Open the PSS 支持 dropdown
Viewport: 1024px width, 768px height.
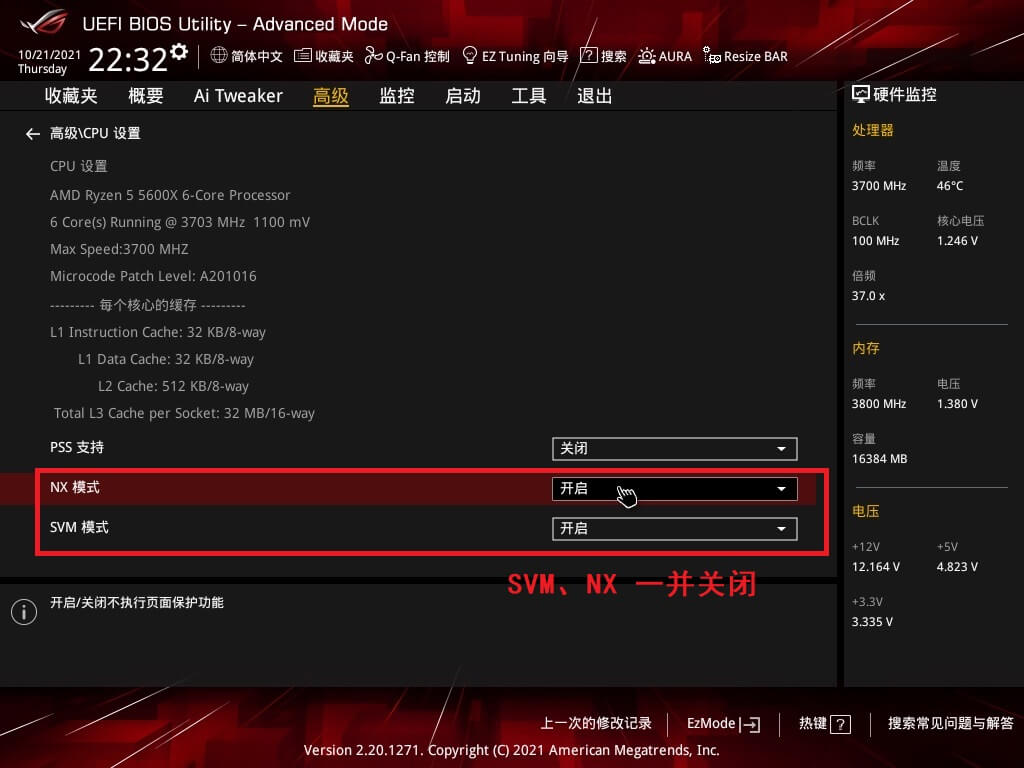[674, 449]
